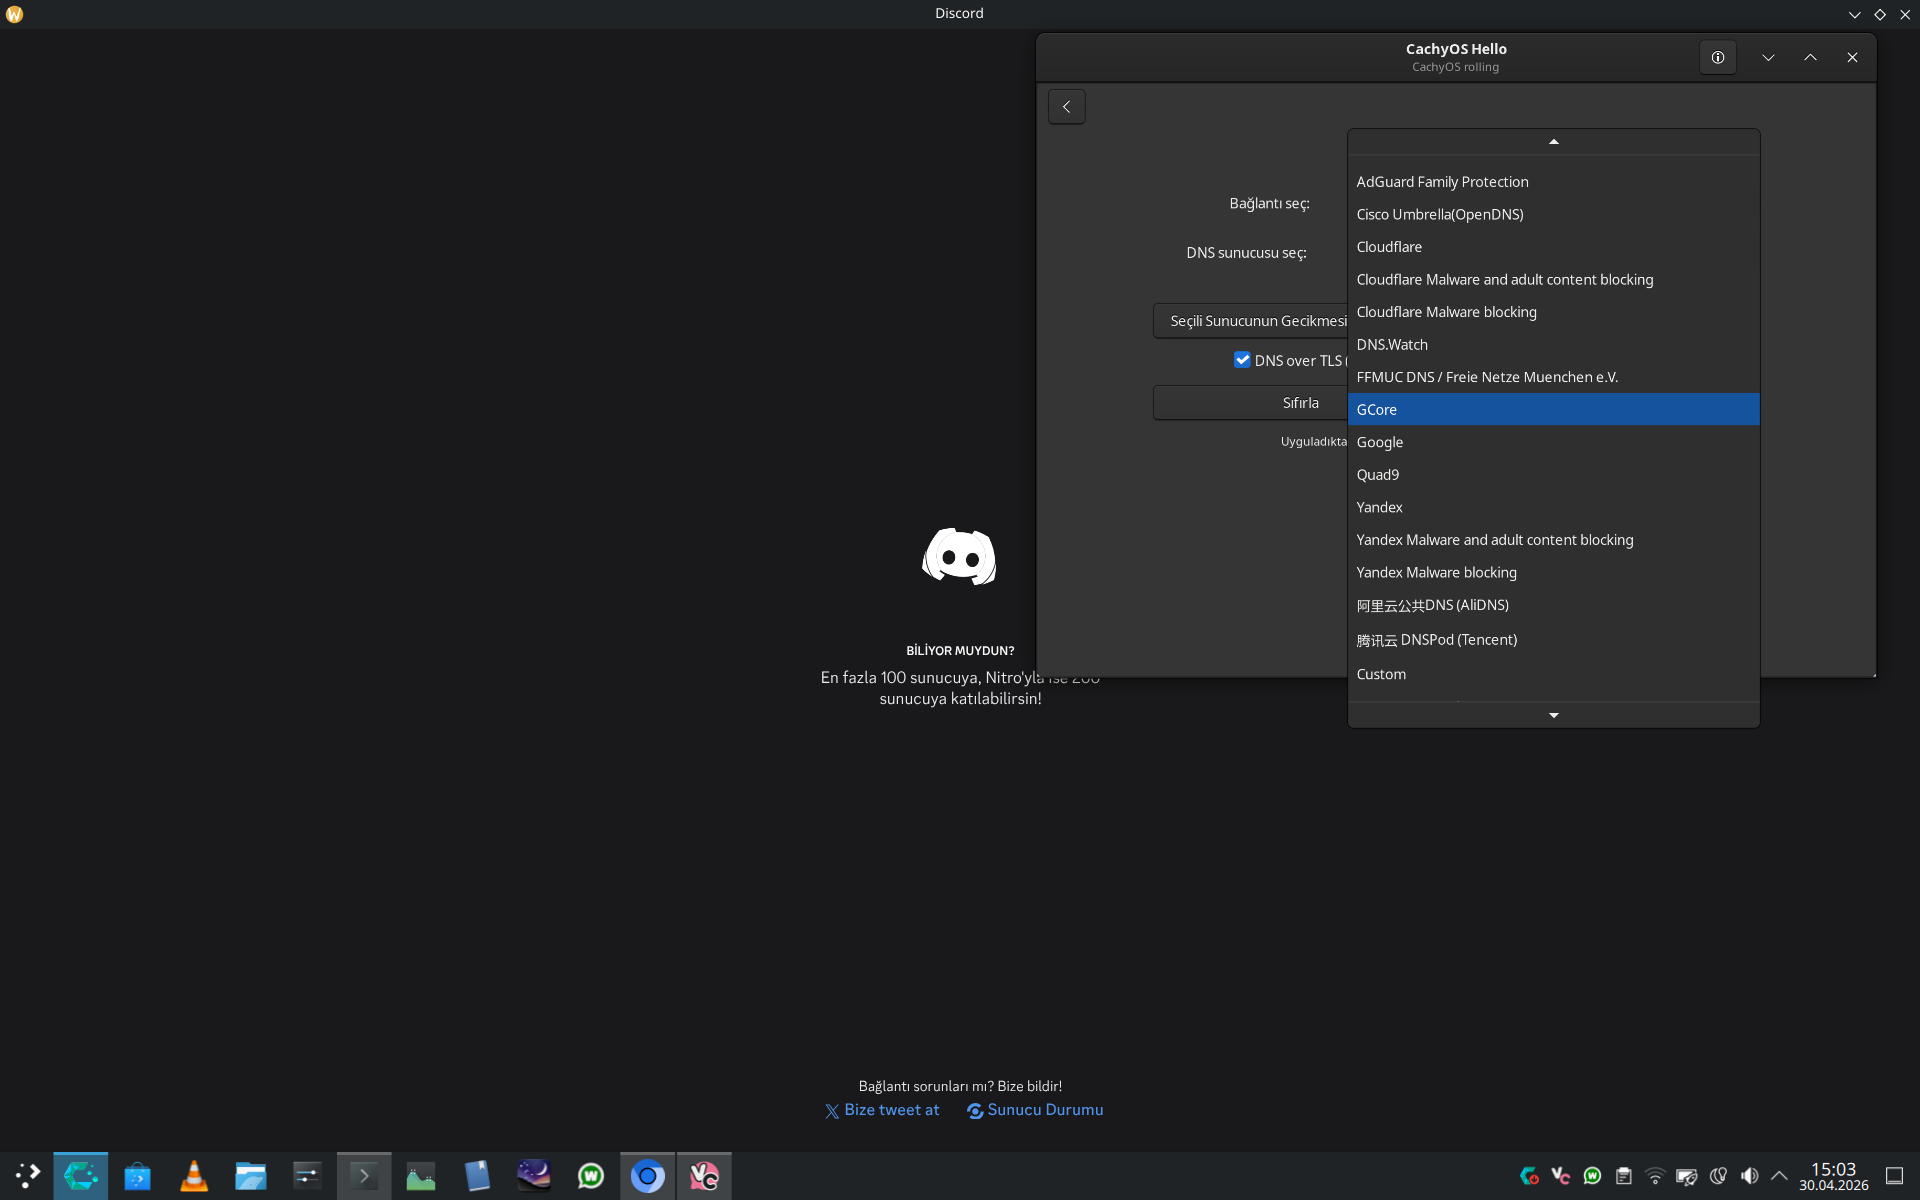Select Yandex Malware and adult content blocking
Screen dimensions: 1920x1200
pyautogui.click(x=1553, y=540)
